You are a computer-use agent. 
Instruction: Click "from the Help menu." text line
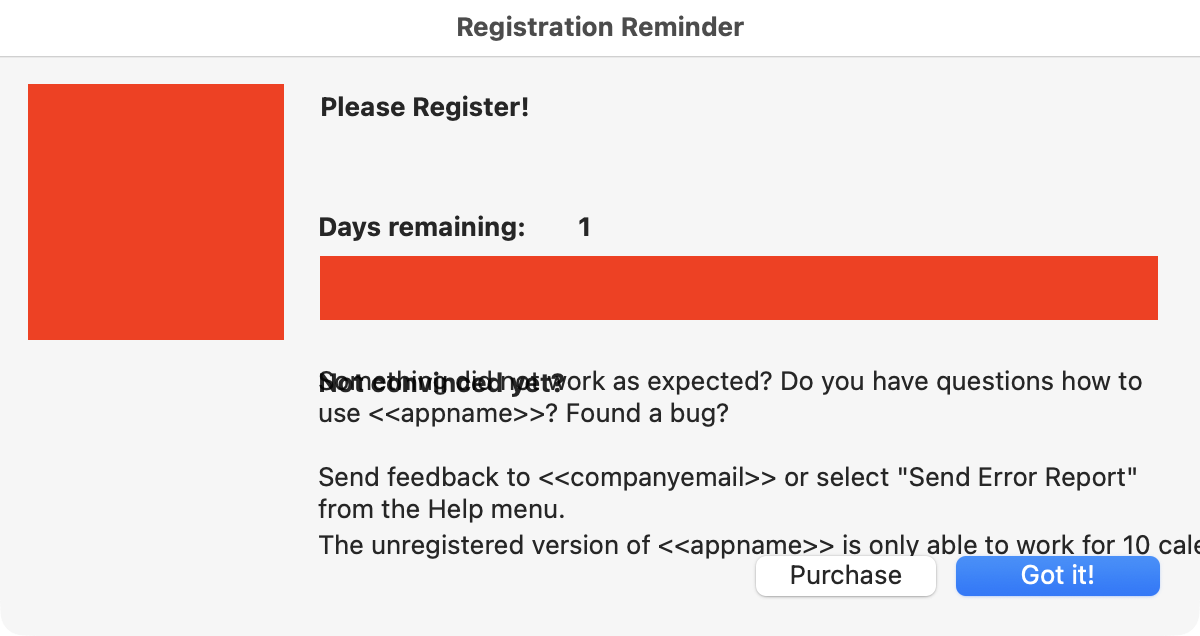tap(442, 509)
